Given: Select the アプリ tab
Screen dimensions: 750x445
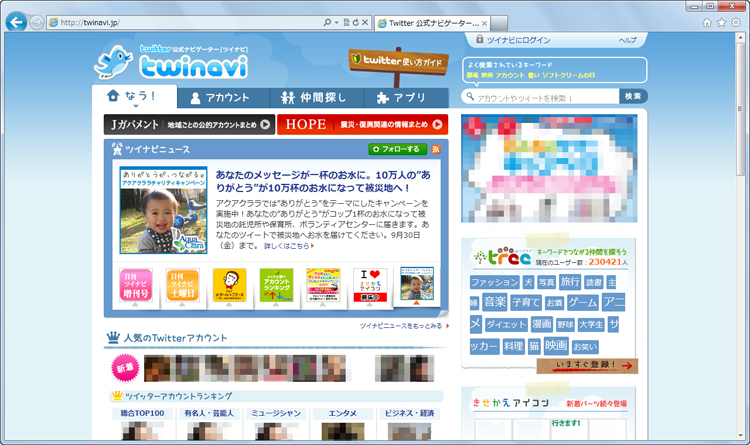Looking at the screenshot, I should coord(406,98).
